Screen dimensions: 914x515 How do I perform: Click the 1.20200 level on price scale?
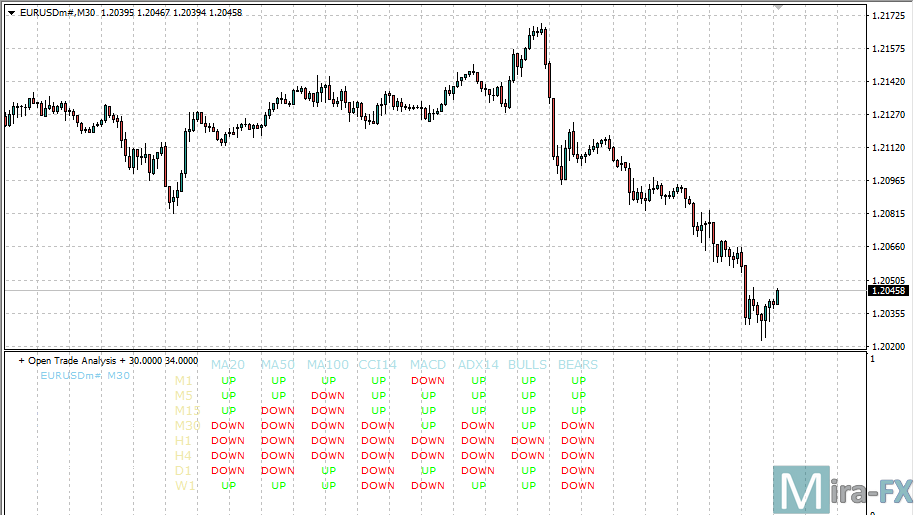(888, 346)
